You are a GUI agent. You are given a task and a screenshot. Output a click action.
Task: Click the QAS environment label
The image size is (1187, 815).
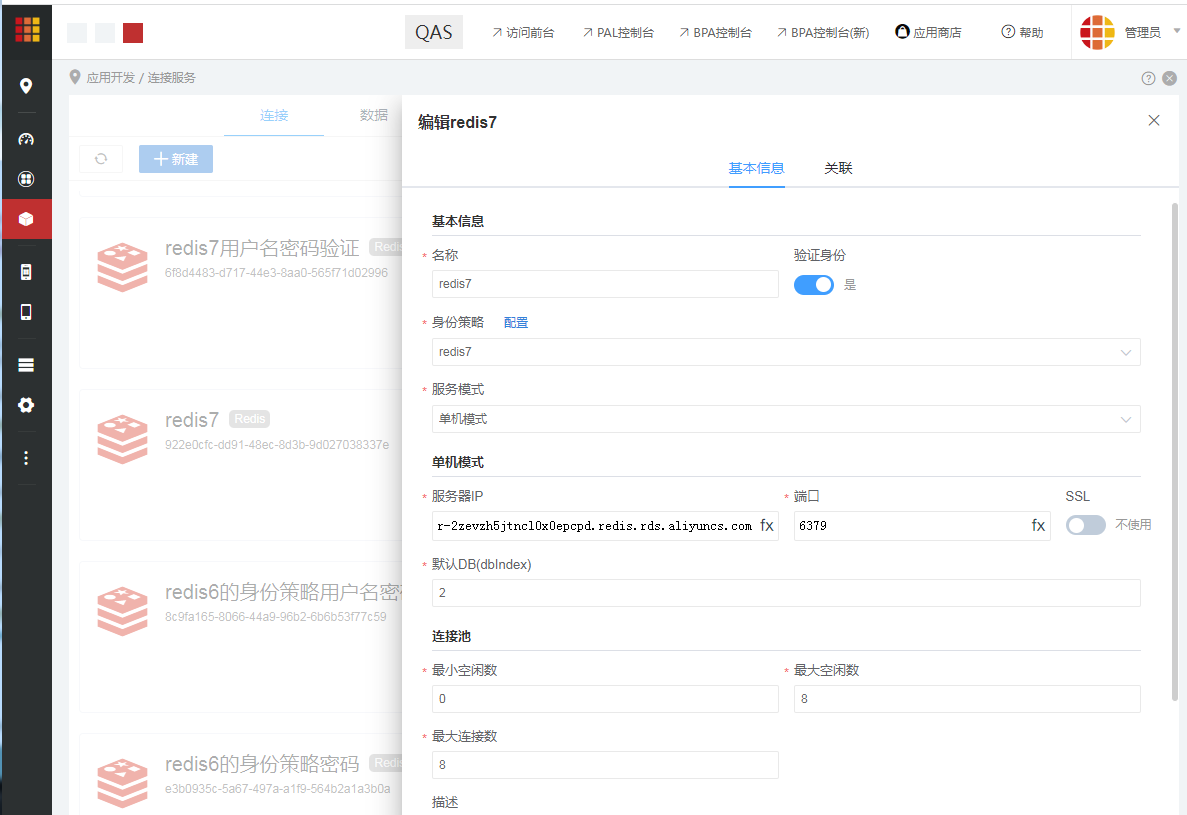[434, 32]
